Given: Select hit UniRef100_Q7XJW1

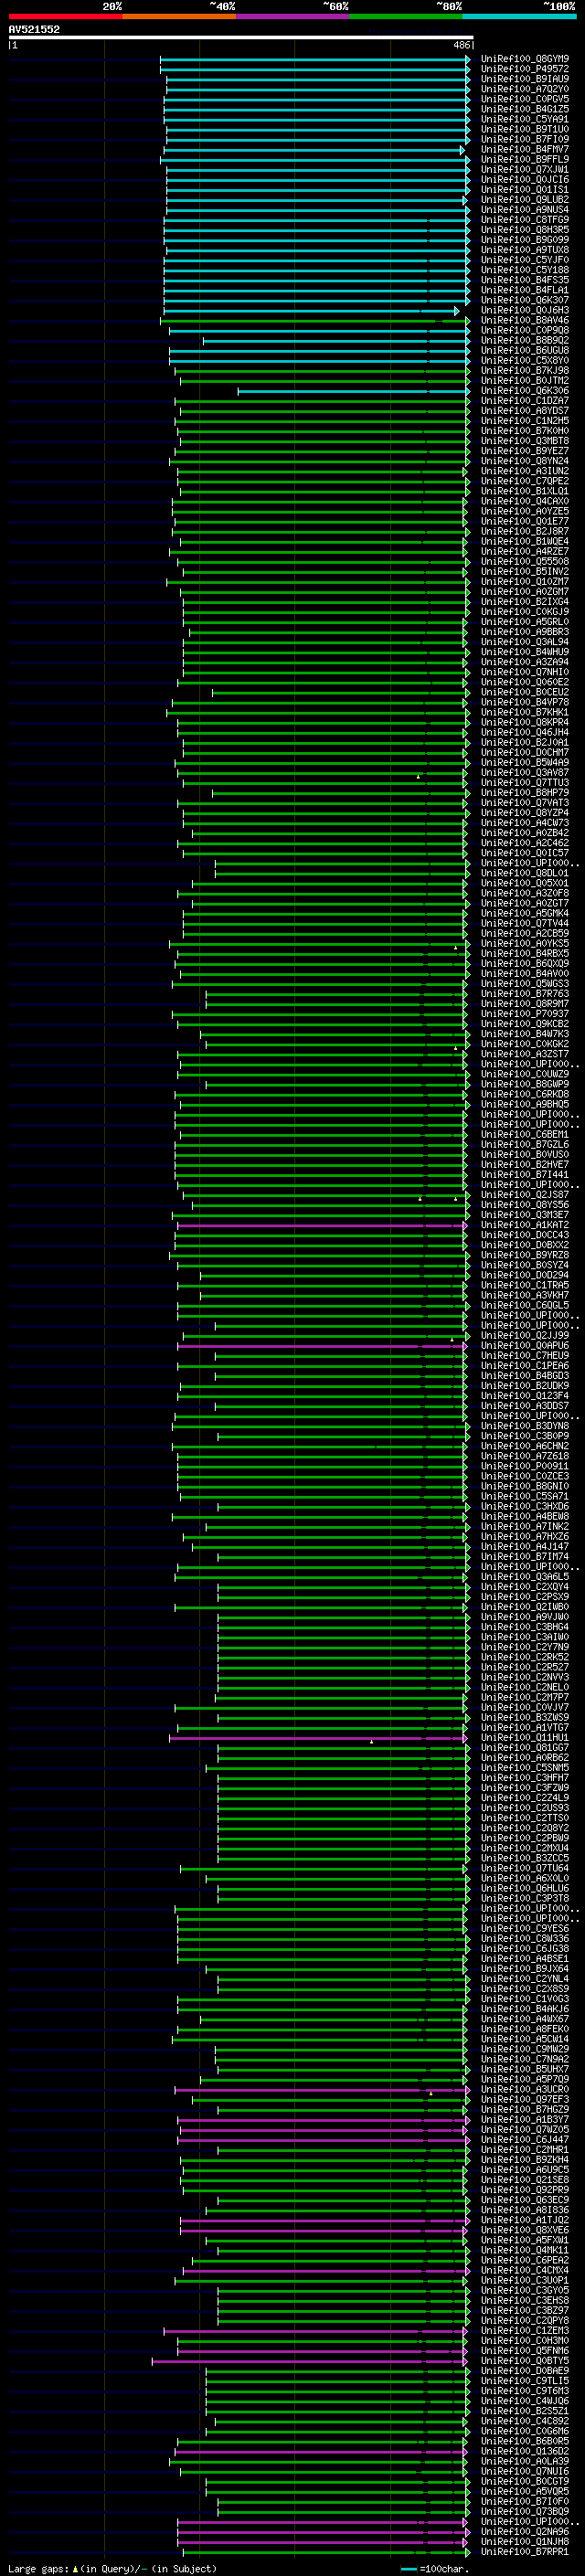Looking at the screenshot, I should pyautogui.click(x=525, y=169).
